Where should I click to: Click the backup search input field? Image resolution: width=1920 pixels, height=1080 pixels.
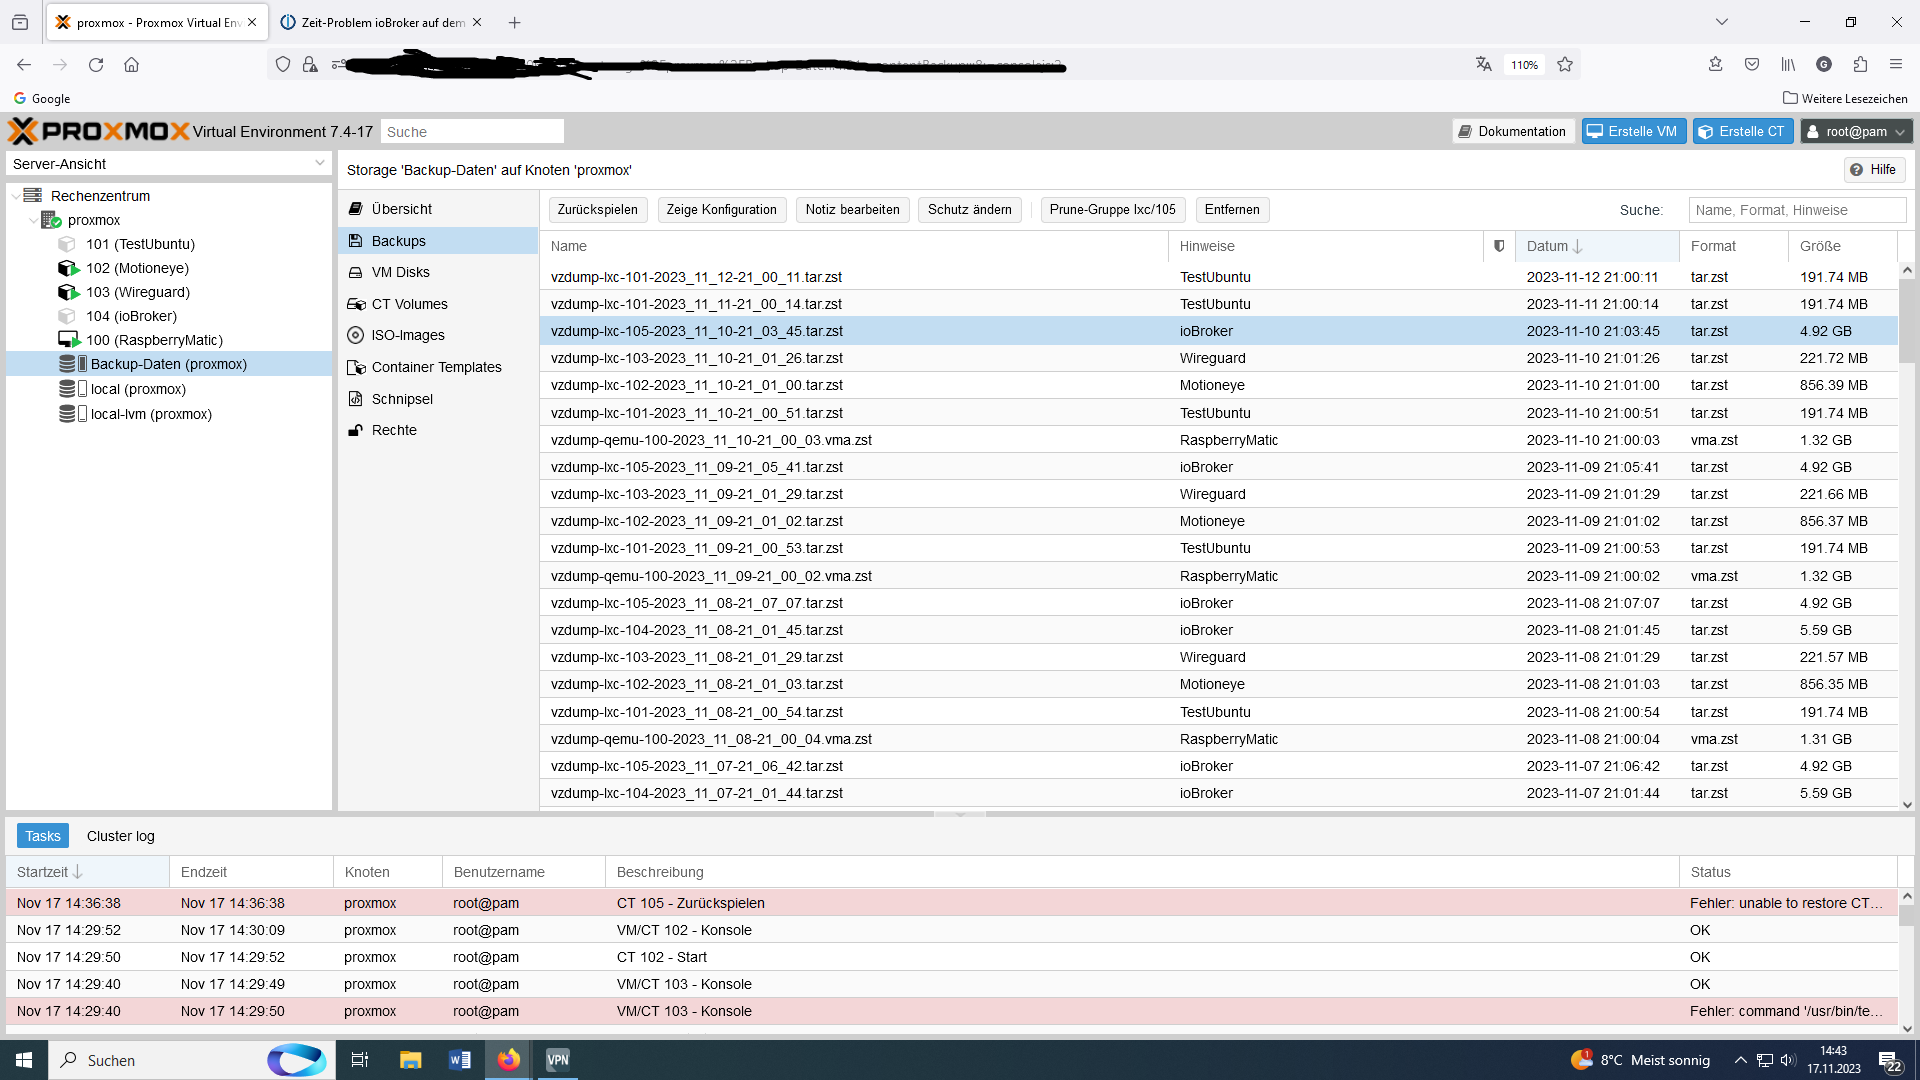(1796, 210)
